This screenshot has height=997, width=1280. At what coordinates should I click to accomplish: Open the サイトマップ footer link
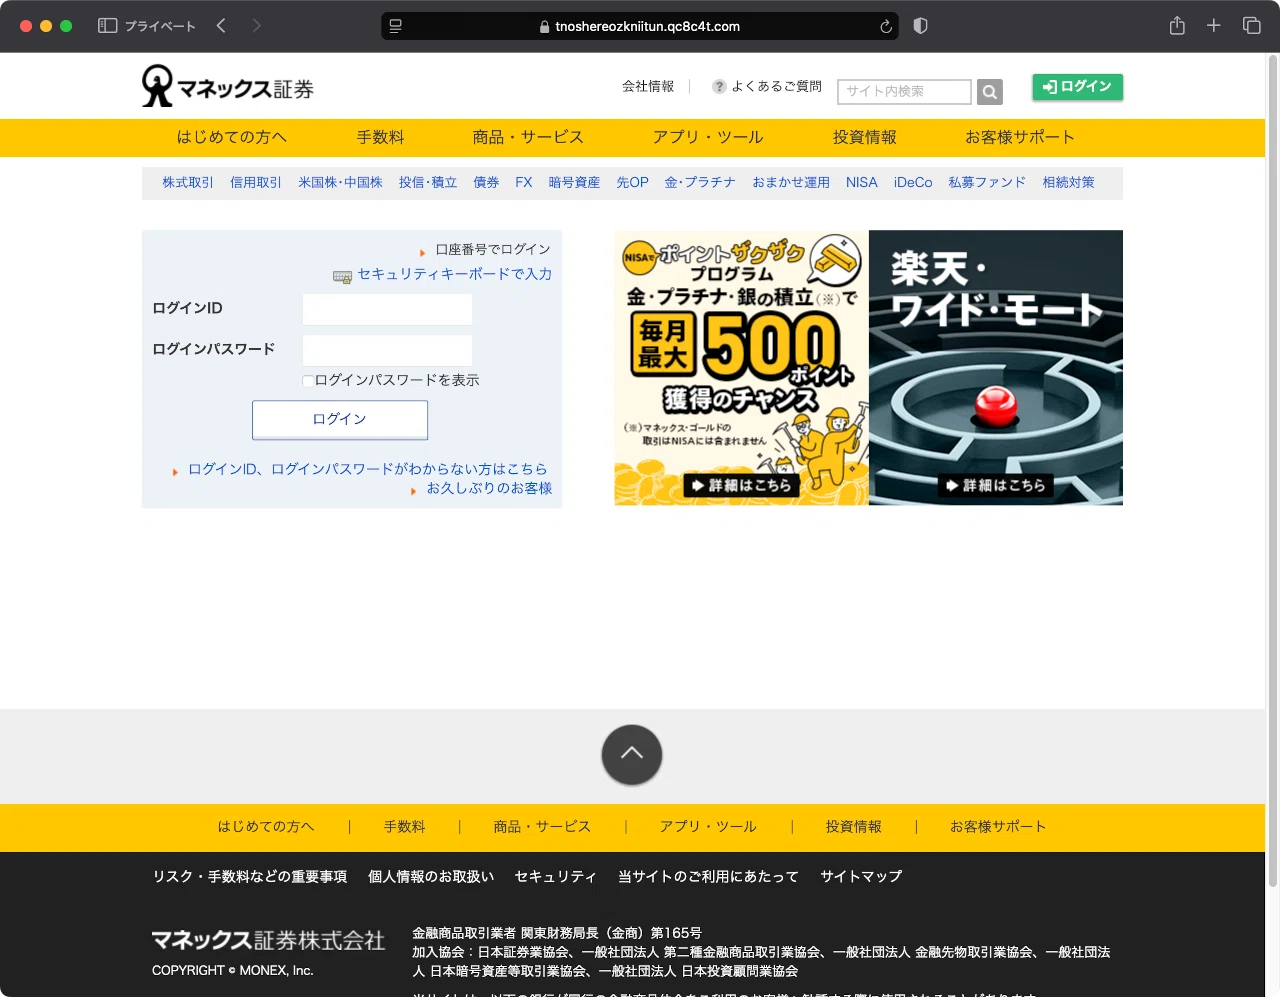click(861, 877)
